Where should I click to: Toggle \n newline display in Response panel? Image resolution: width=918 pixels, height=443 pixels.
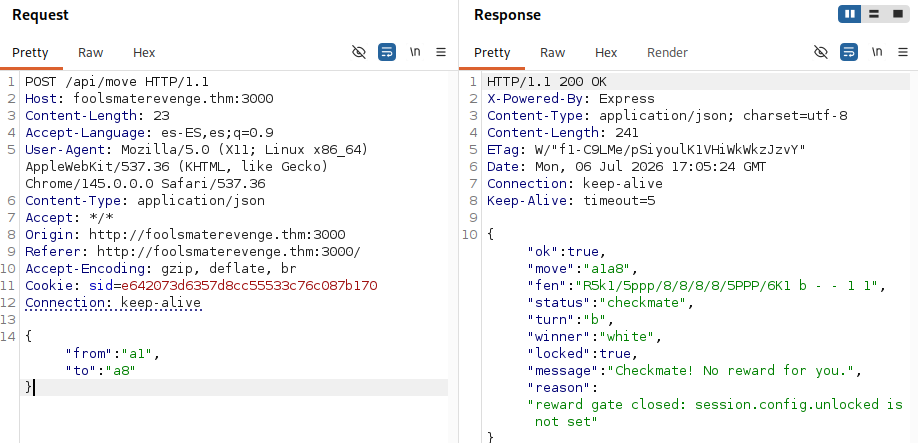[x=877, y=52]
